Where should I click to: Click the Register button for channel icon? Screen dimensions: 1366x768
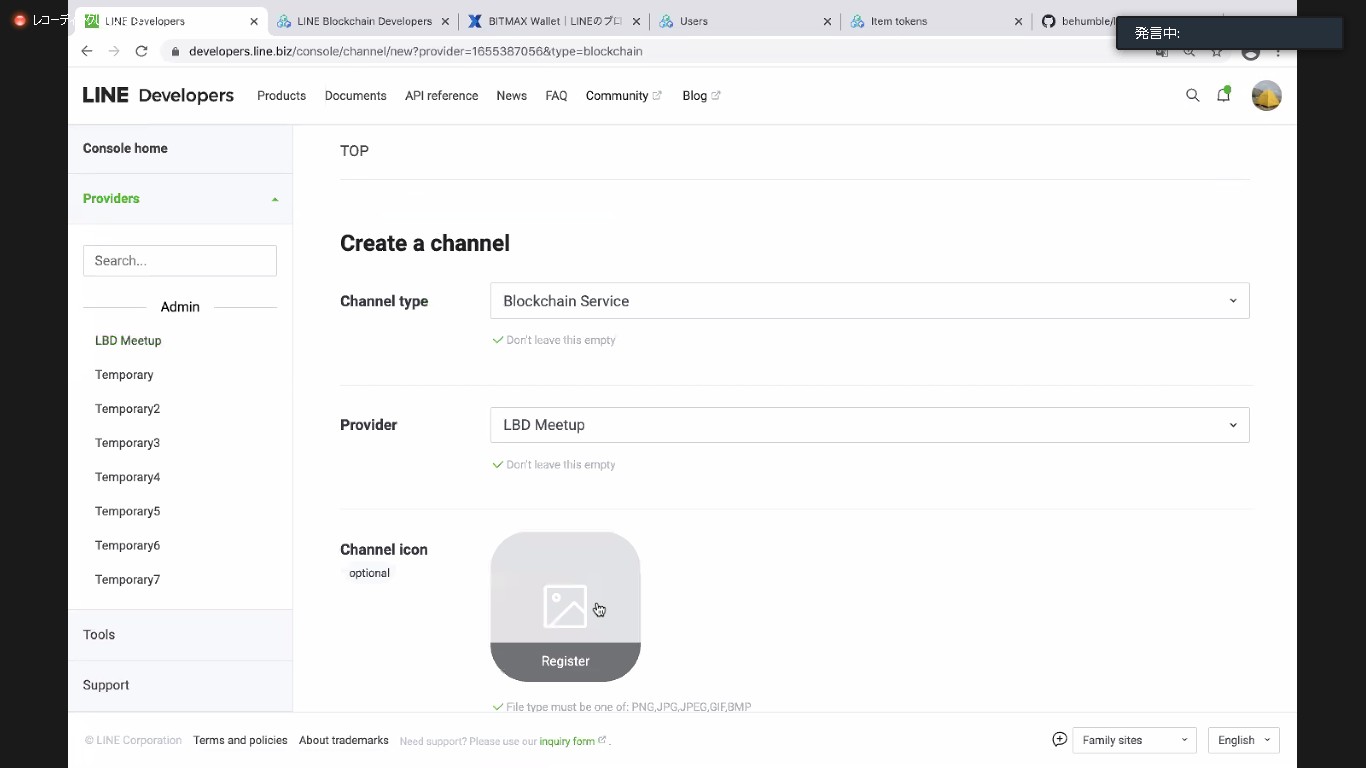coord(565,661)
